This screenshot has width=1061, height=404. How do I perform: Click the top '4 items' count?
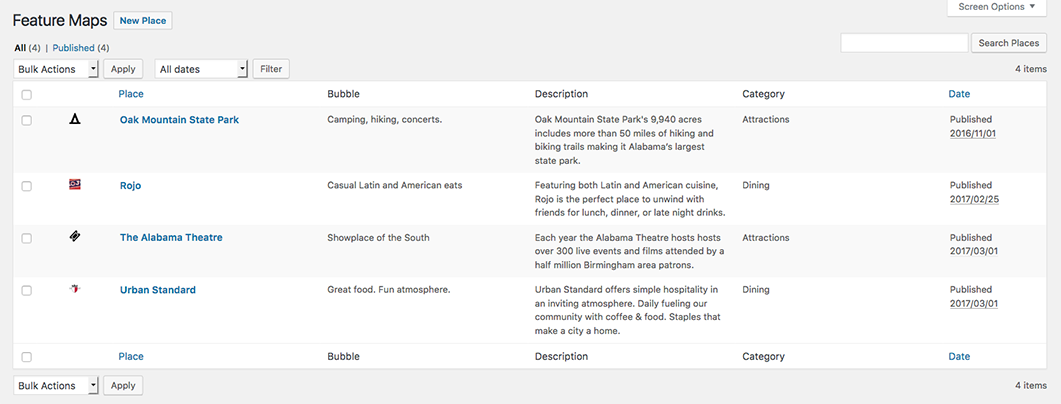pos(1031,69)
